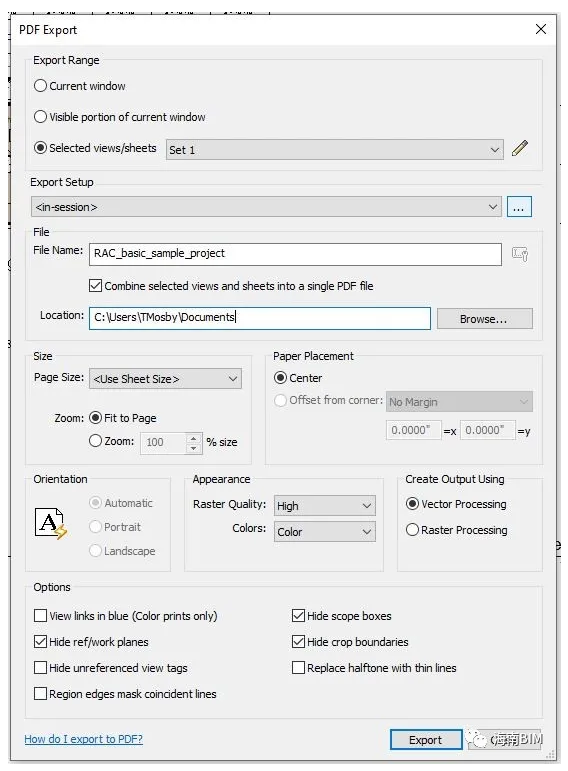568x771 pixels.
Task: Toggle Hide scope boxes checkbox
Action: coord(299,616)
